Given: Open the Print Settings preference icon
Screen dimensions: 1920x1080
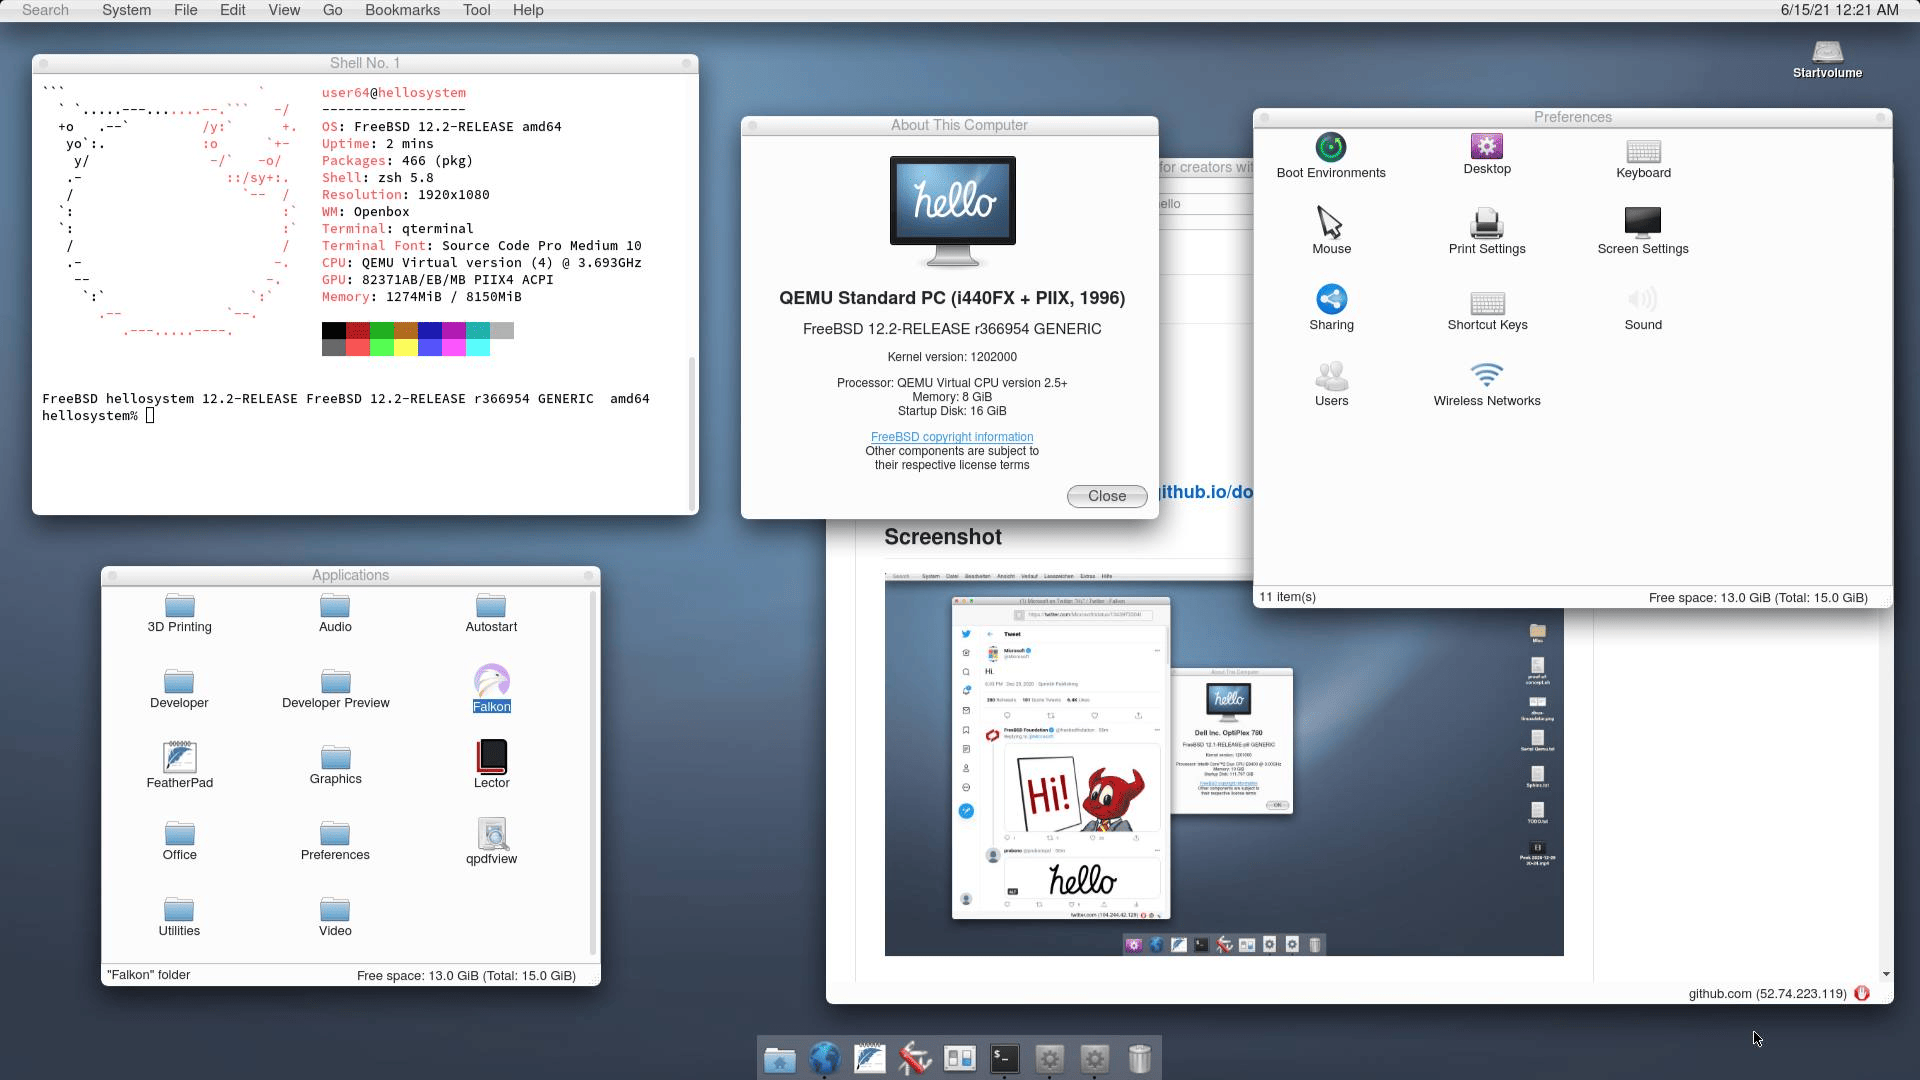Looking at the screenshot, I should tap(1486, 224).
